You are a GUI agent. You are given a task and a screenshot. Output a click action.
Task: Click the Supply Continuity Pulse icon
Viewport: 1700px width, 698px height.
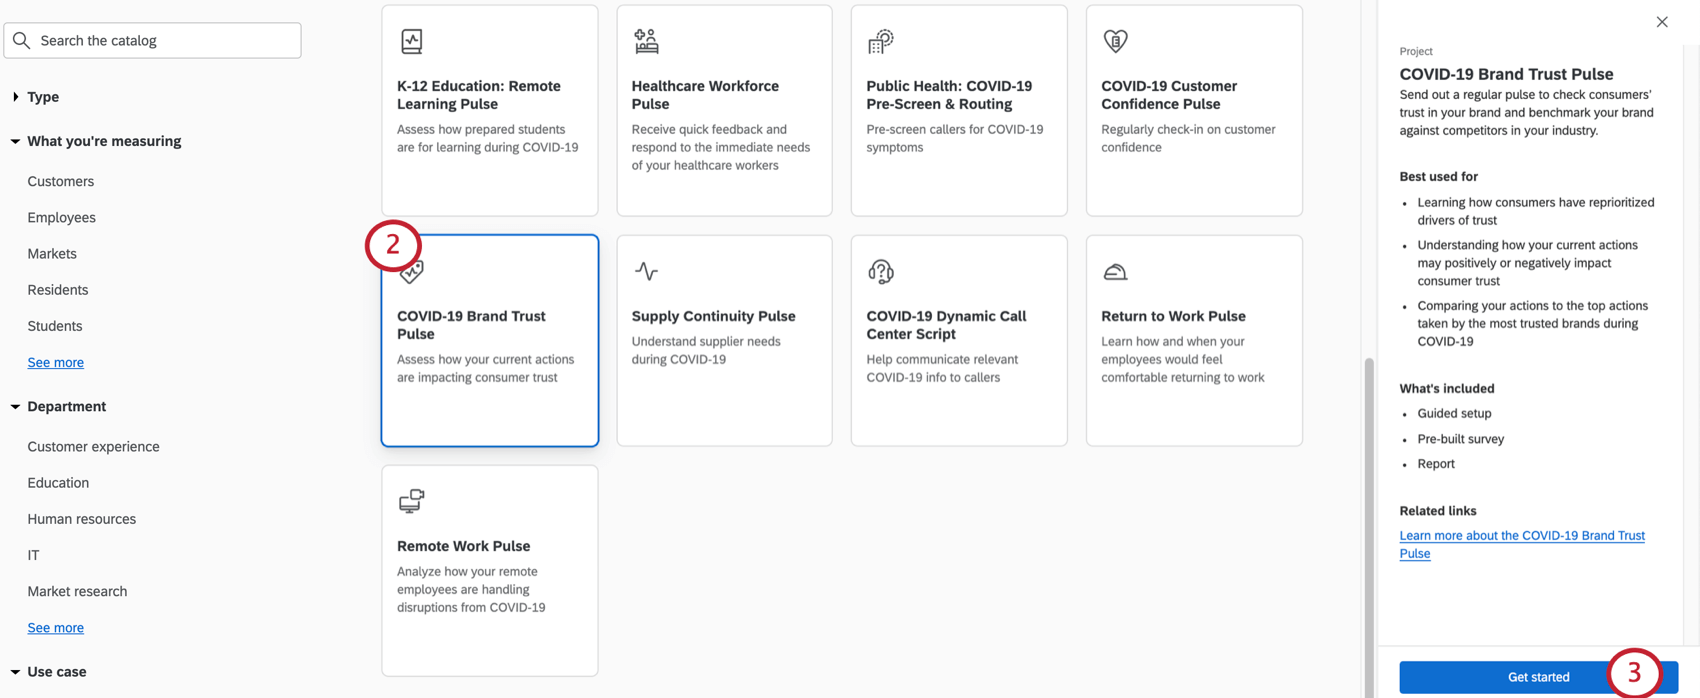pyautogui.click(x=646, y=271)
